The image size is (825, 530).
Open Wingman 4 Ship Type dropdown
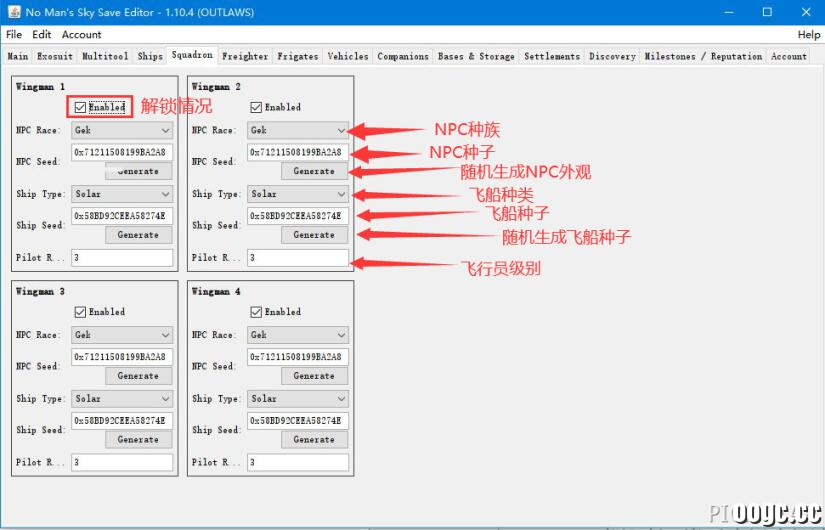click(x=297, y=398)
